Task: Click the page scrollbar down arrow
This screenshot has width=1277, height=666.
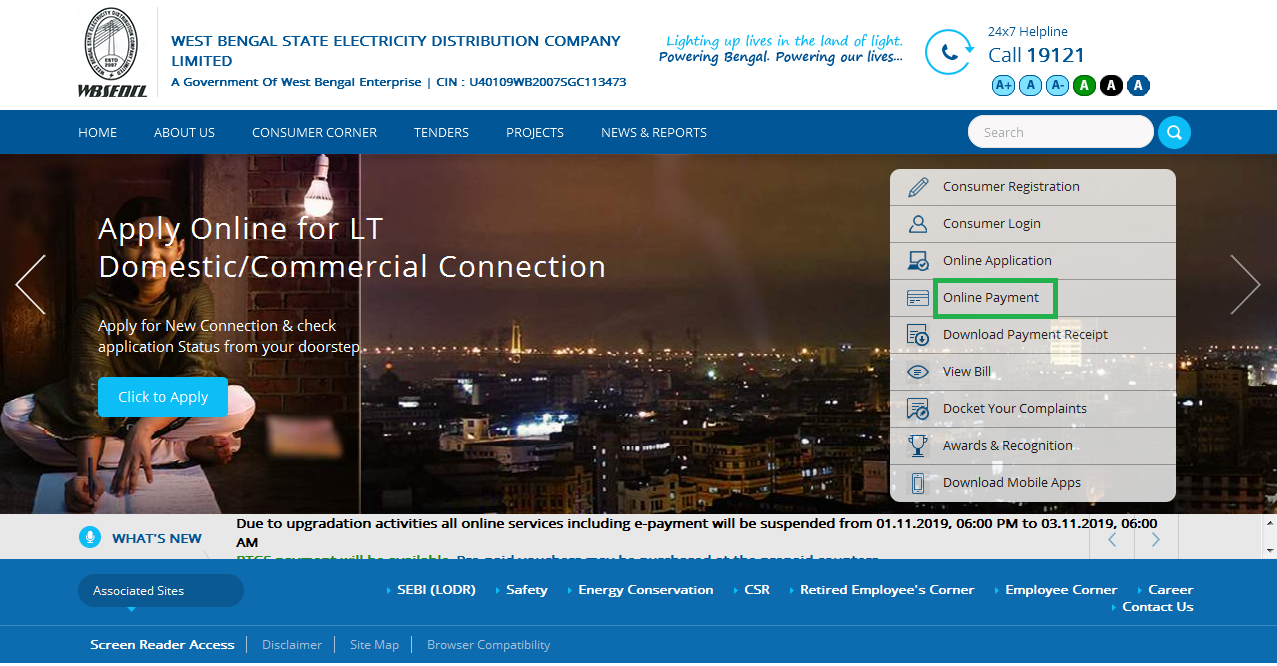Action: pos(1270,550)
